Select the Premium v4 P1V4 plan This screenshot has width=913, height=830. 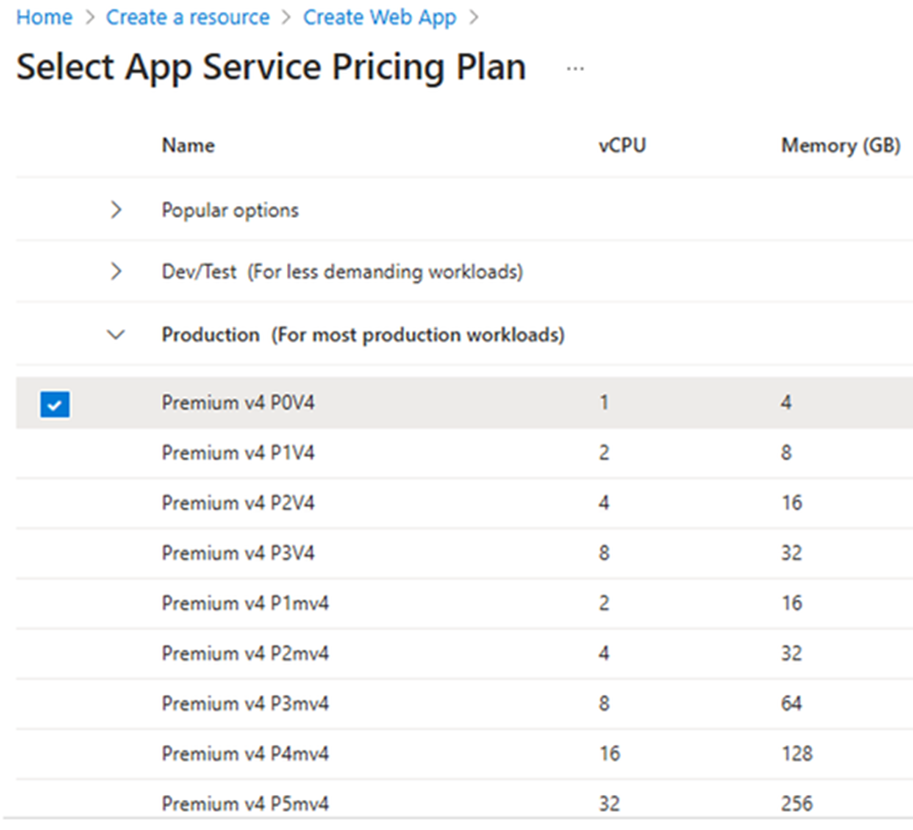tap(238, 453)
